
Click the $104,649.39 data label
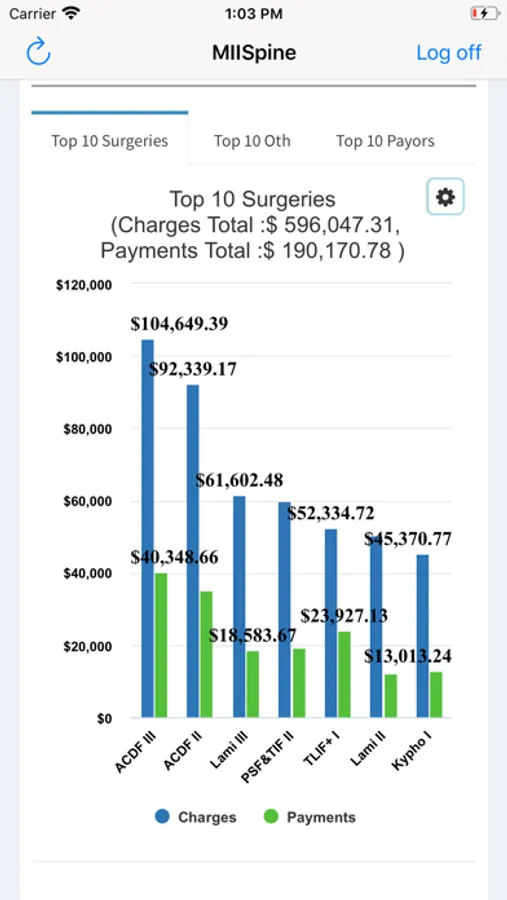pos(179,324)
